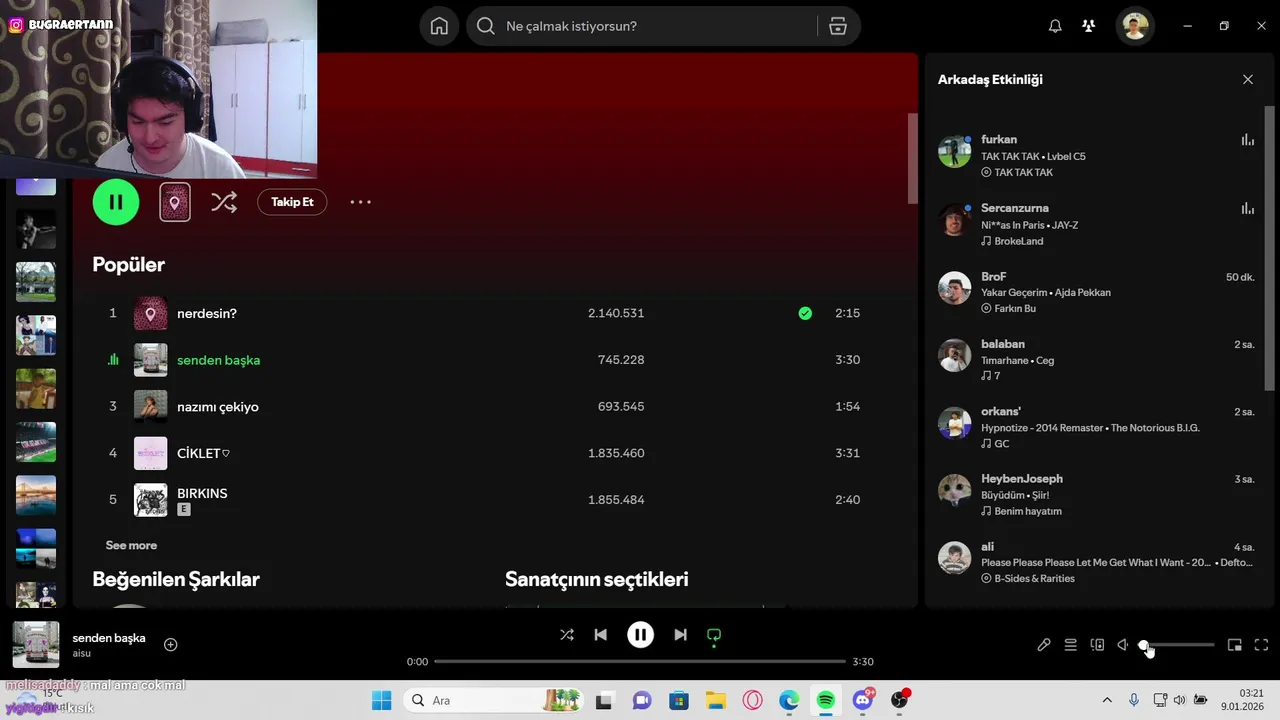Seek on the song progress bar
The width and height of the screenshot is (1280, 720).
pos(640,662)
